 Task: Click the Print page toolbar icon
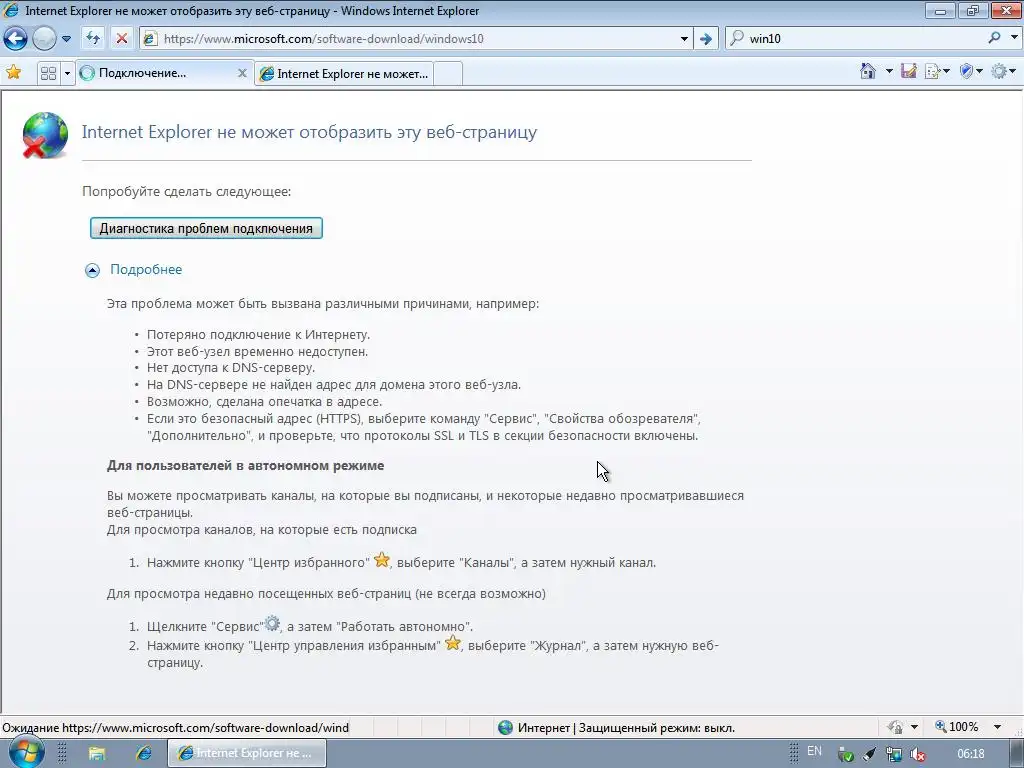(933, 71)
